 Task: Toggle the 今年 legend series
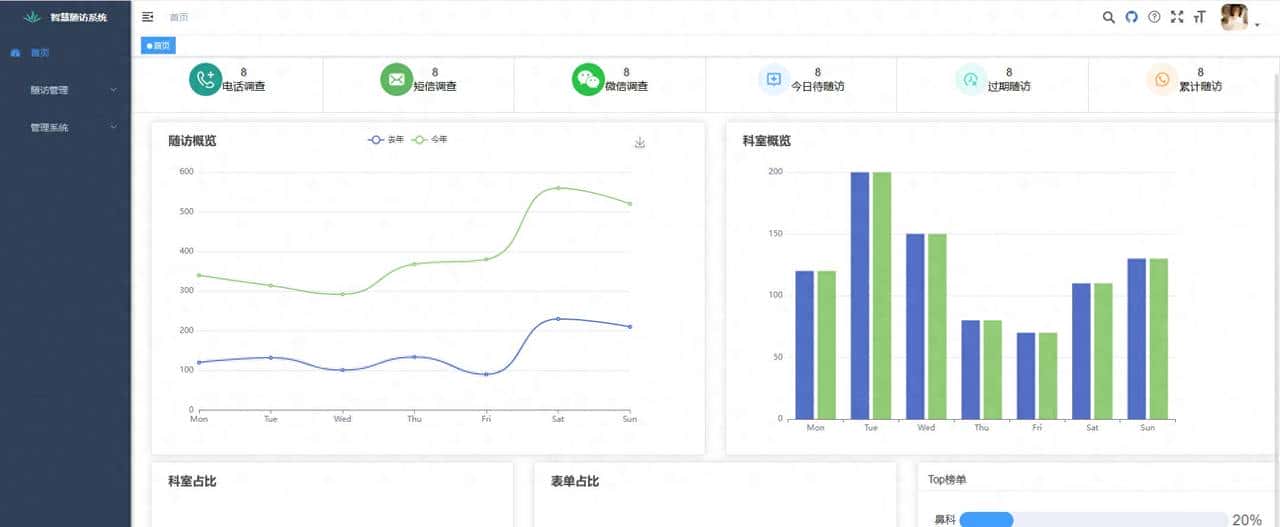click(x=430, y=139)
